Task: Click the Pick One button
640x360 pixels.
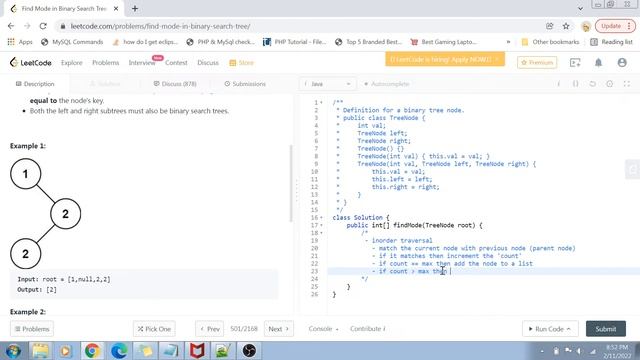Action: (x=154, y=329)
